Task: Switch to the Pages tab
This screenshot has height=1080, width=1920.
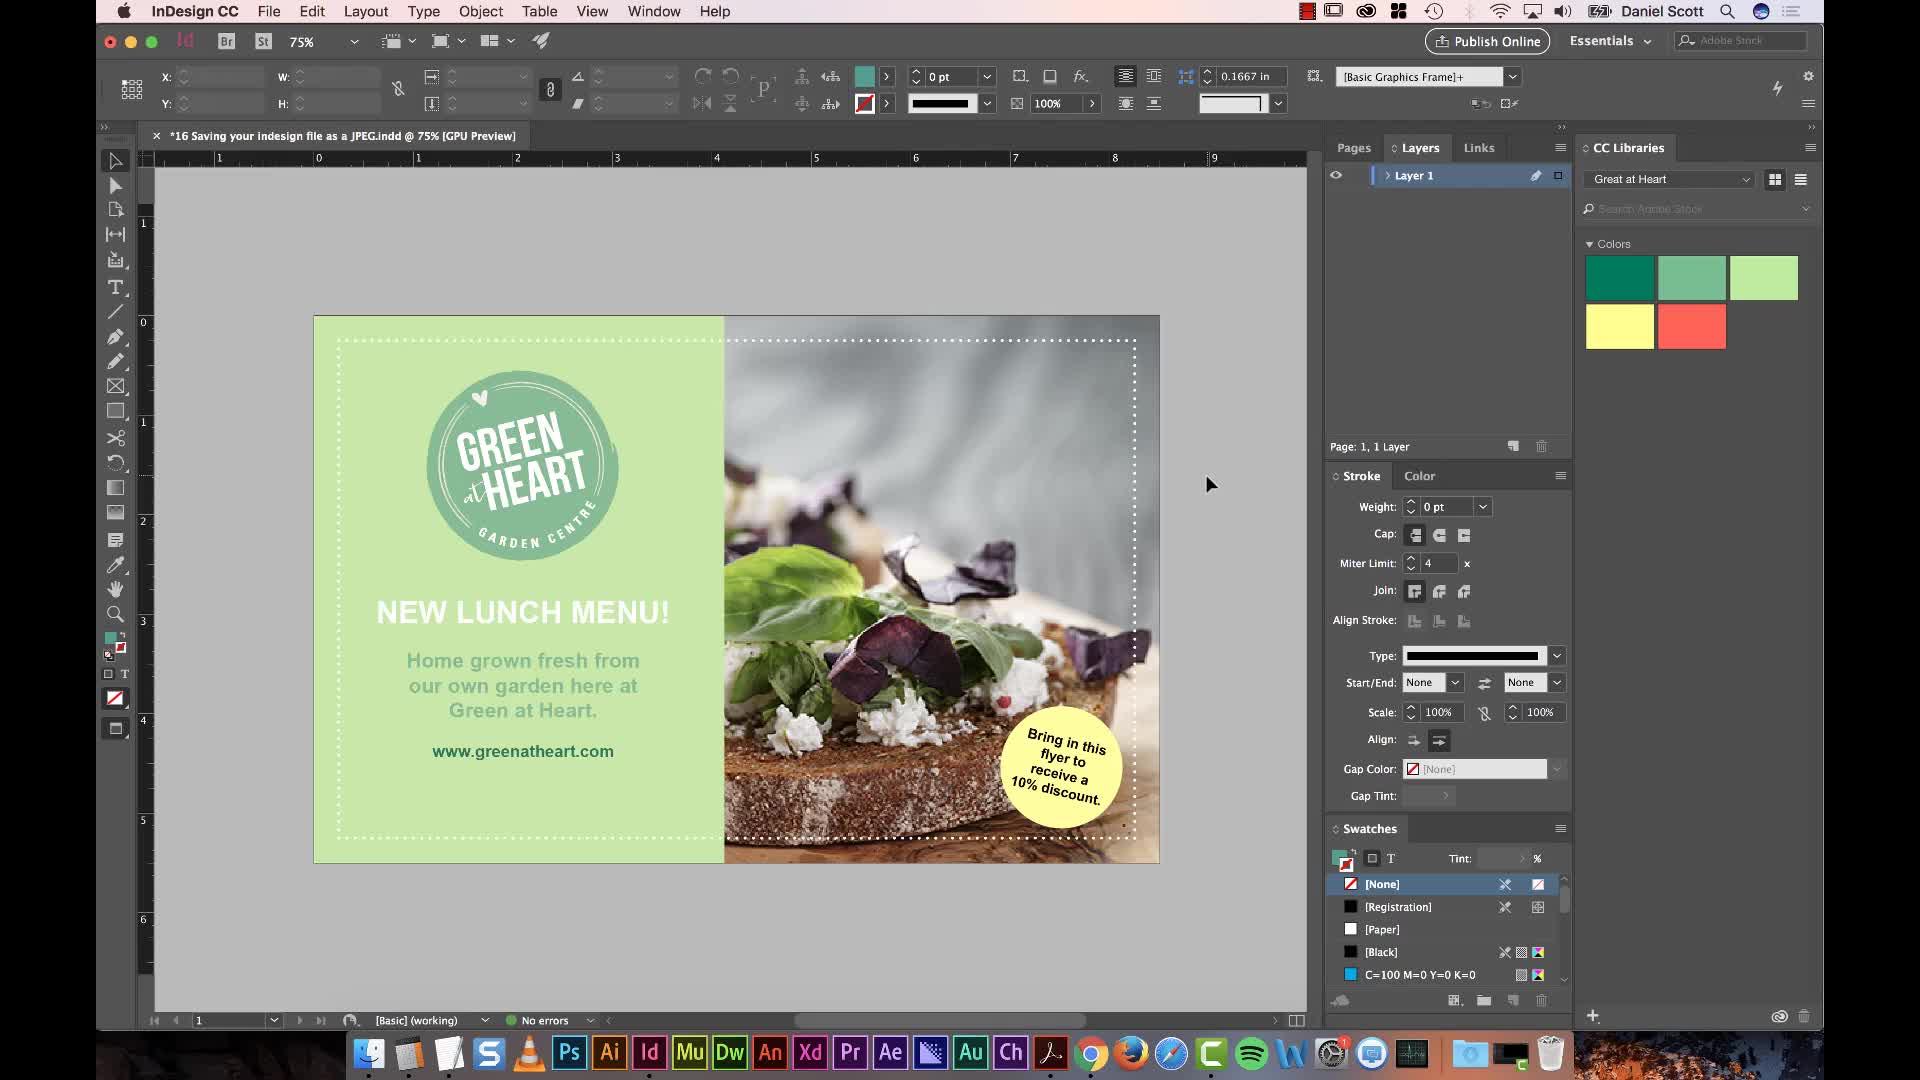Action: [1354, 148]
